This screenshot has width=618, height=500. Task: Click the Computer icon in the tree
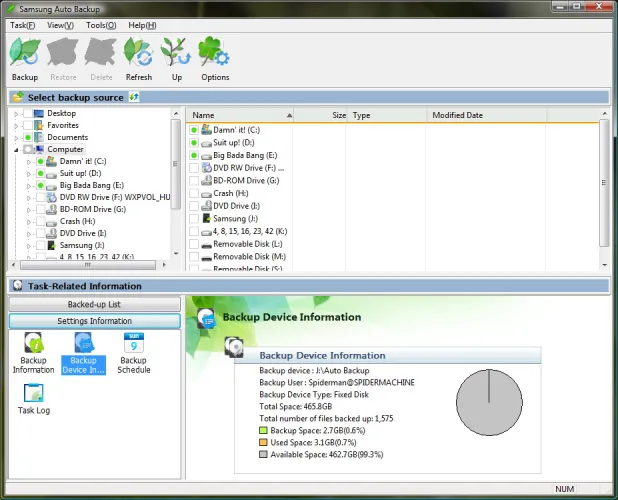39,149
